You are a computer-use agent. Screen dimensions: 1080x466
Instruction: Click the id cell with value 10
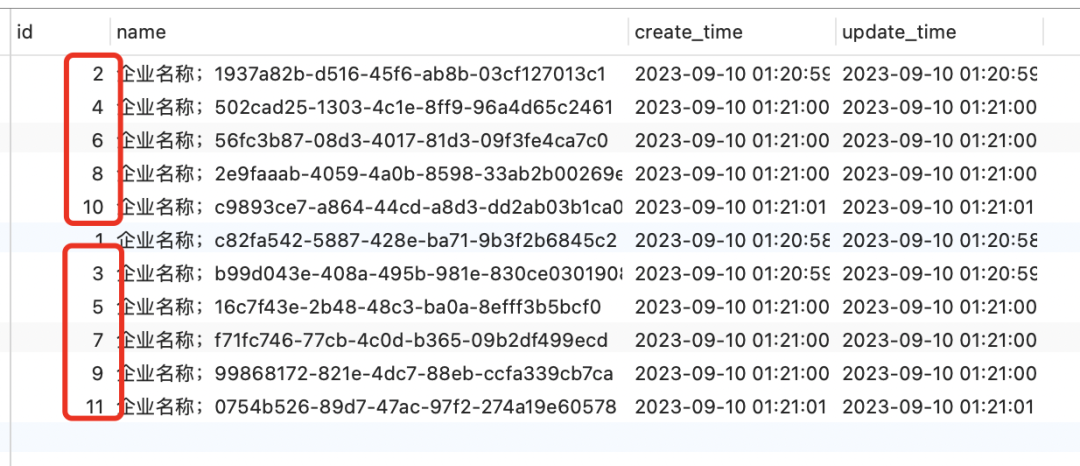pos(93,207)
